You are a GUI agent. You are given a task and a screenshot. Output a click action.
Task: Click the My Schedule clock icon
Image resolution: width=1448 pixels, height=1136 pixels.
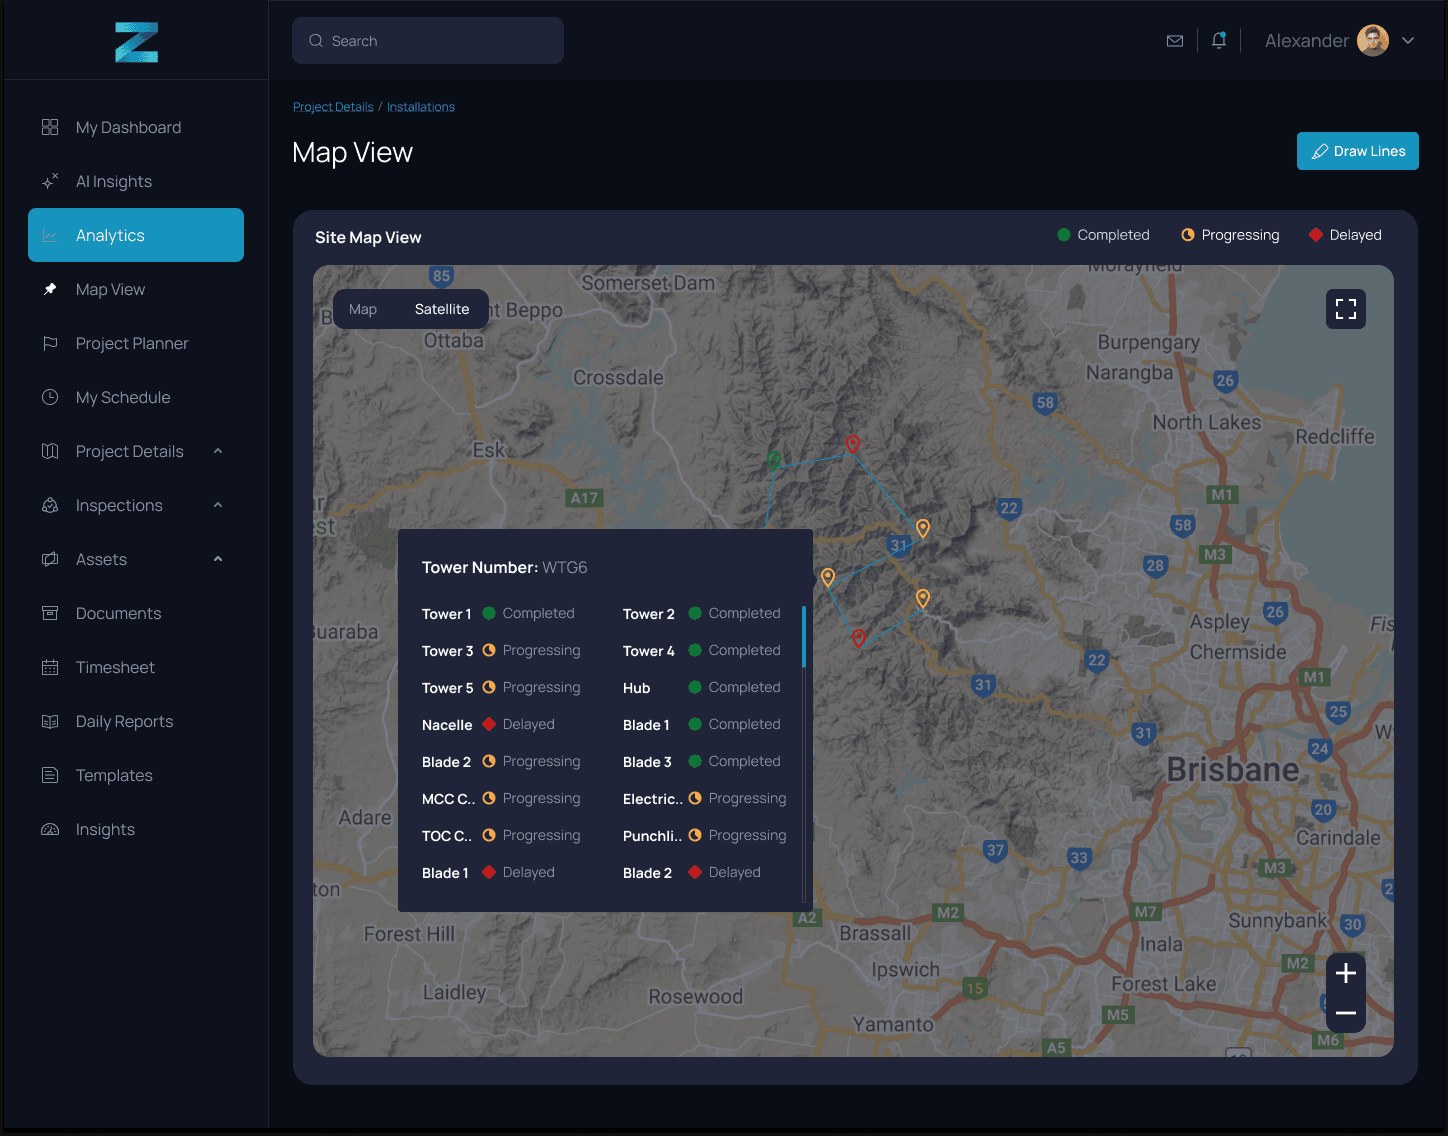pyautogui.click(x=50, y=397)
